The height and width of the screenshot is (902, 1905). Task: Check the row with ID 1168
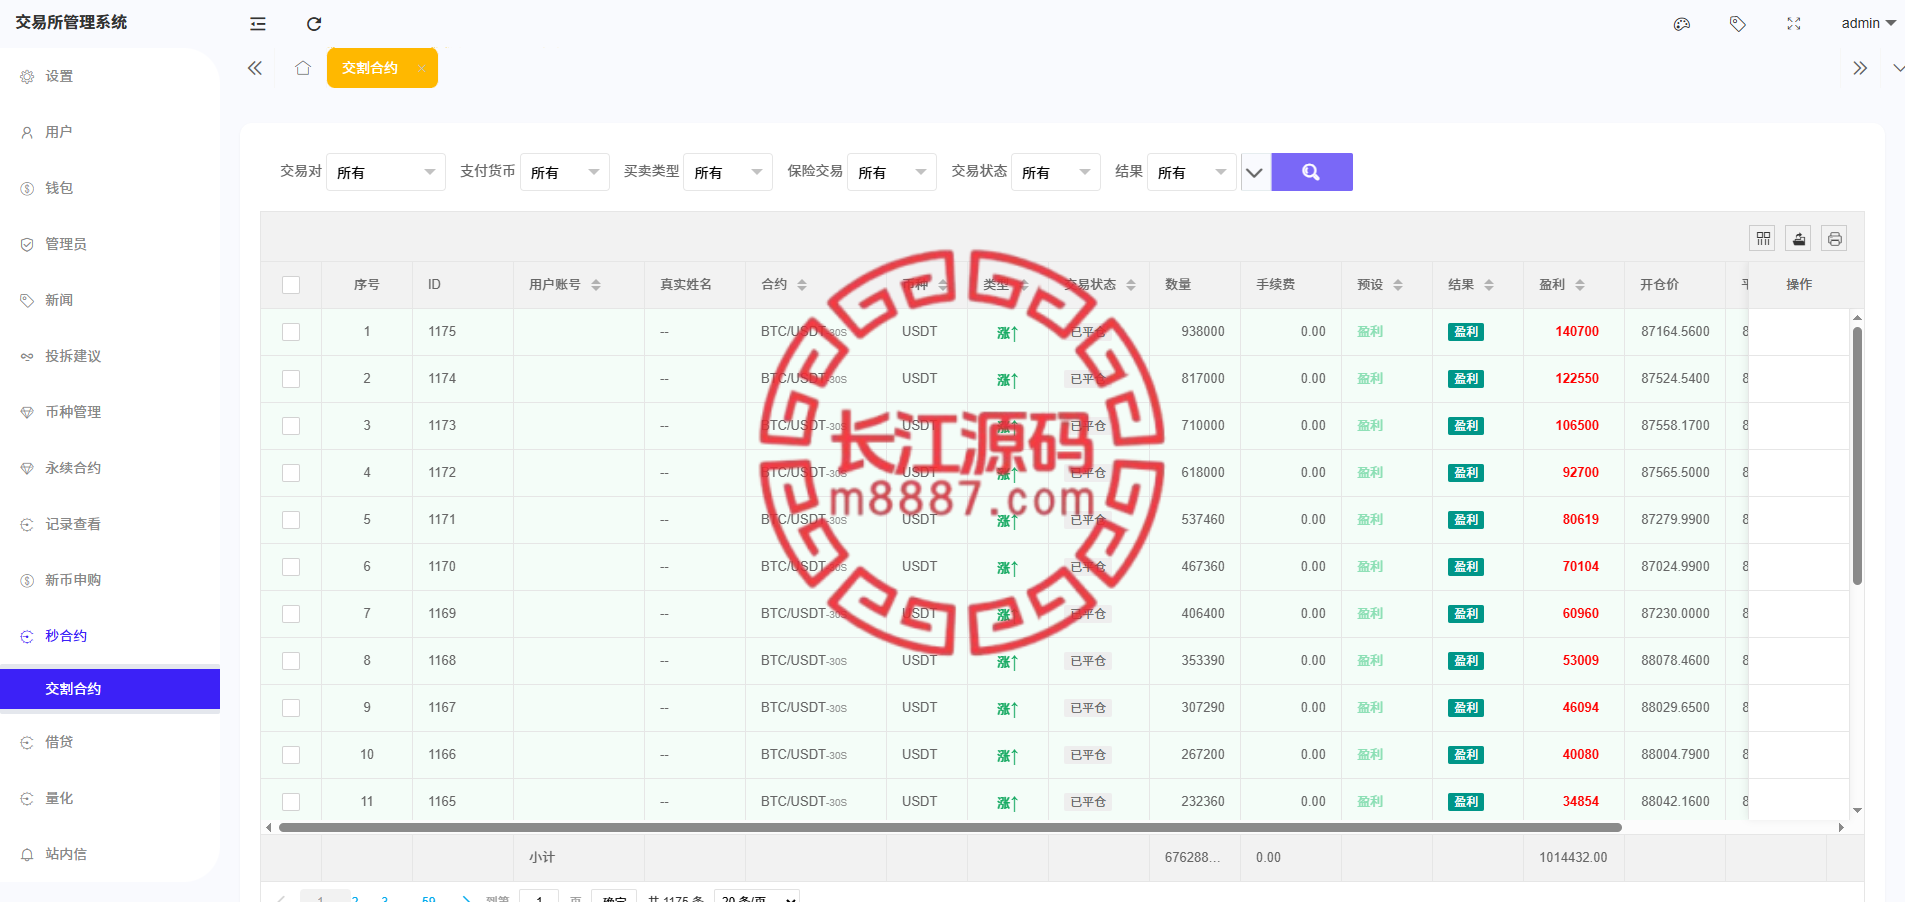291,661
